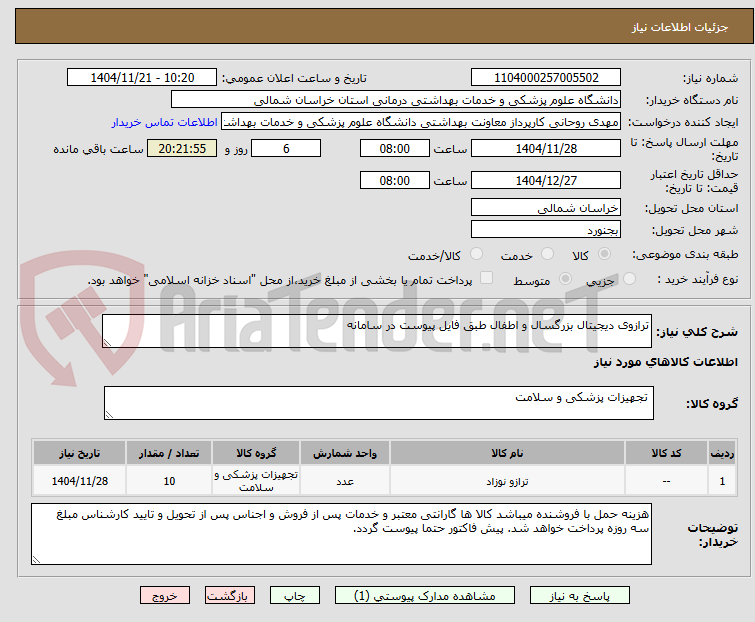Click the countdown timer 20:21:55 field

point(182,148)
